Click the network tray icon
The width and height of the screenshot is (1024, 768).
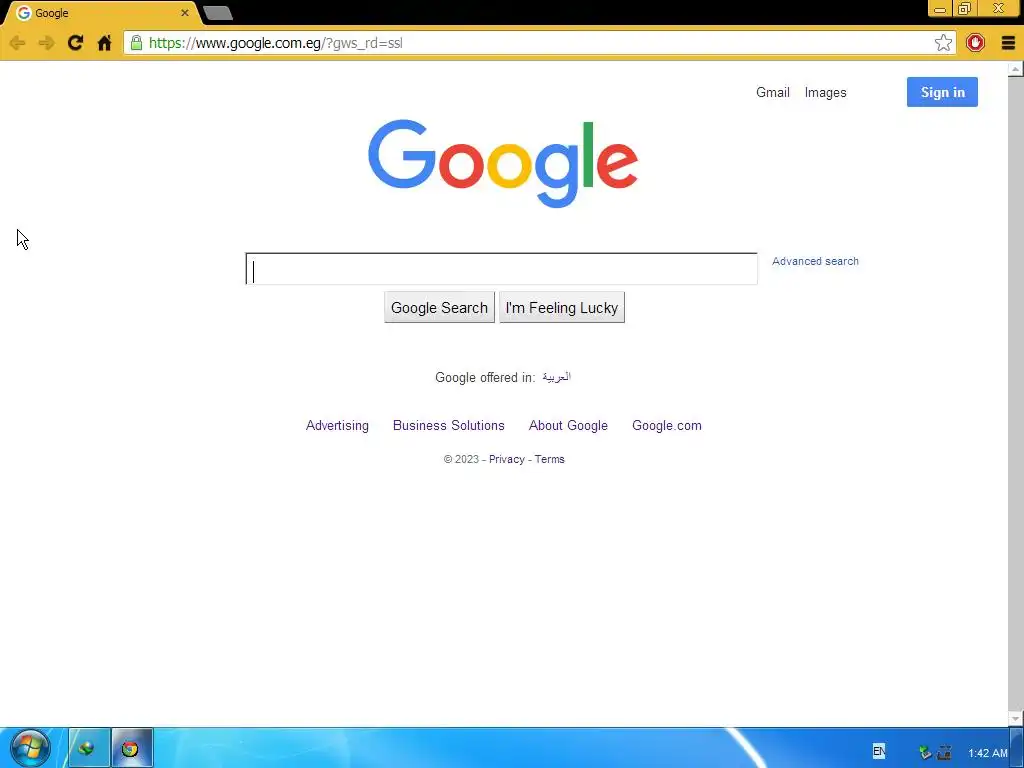point(944,753)
